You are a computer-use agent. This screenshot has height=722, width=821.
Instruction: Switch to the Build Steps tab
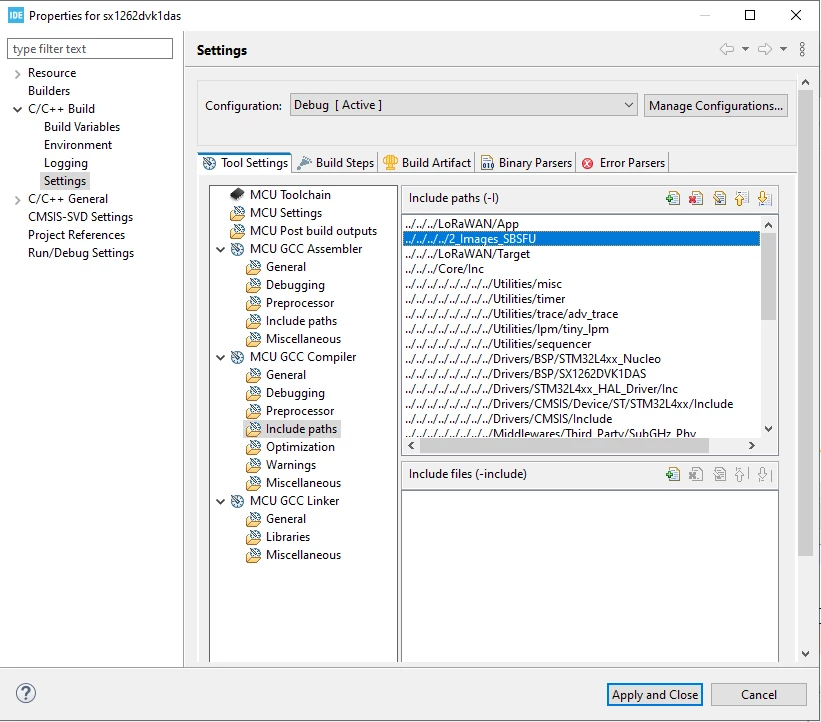click(335, 163)
